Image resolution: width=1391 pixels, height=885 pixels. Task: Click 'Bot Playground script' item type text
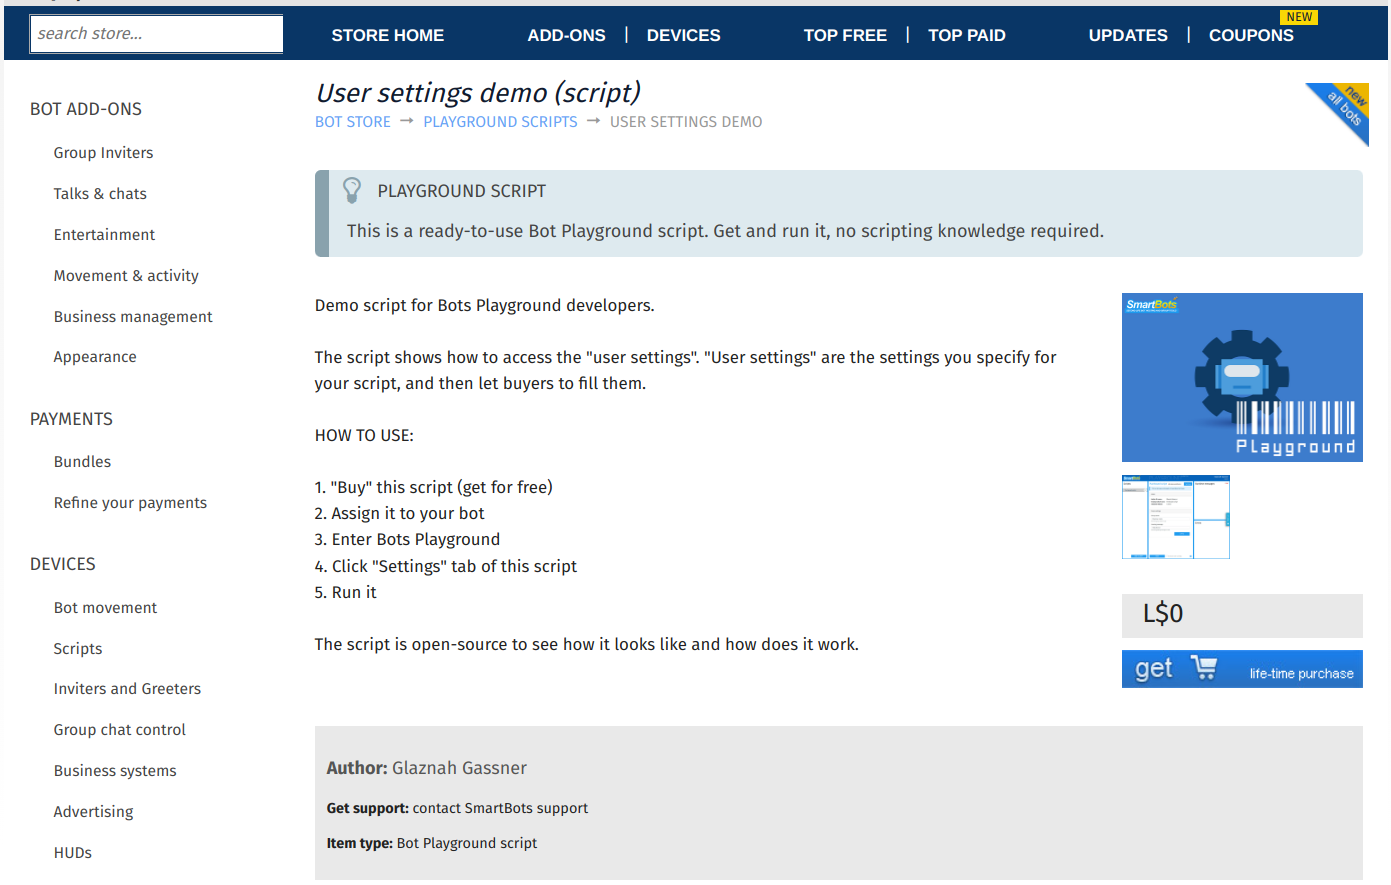[467, 843]
